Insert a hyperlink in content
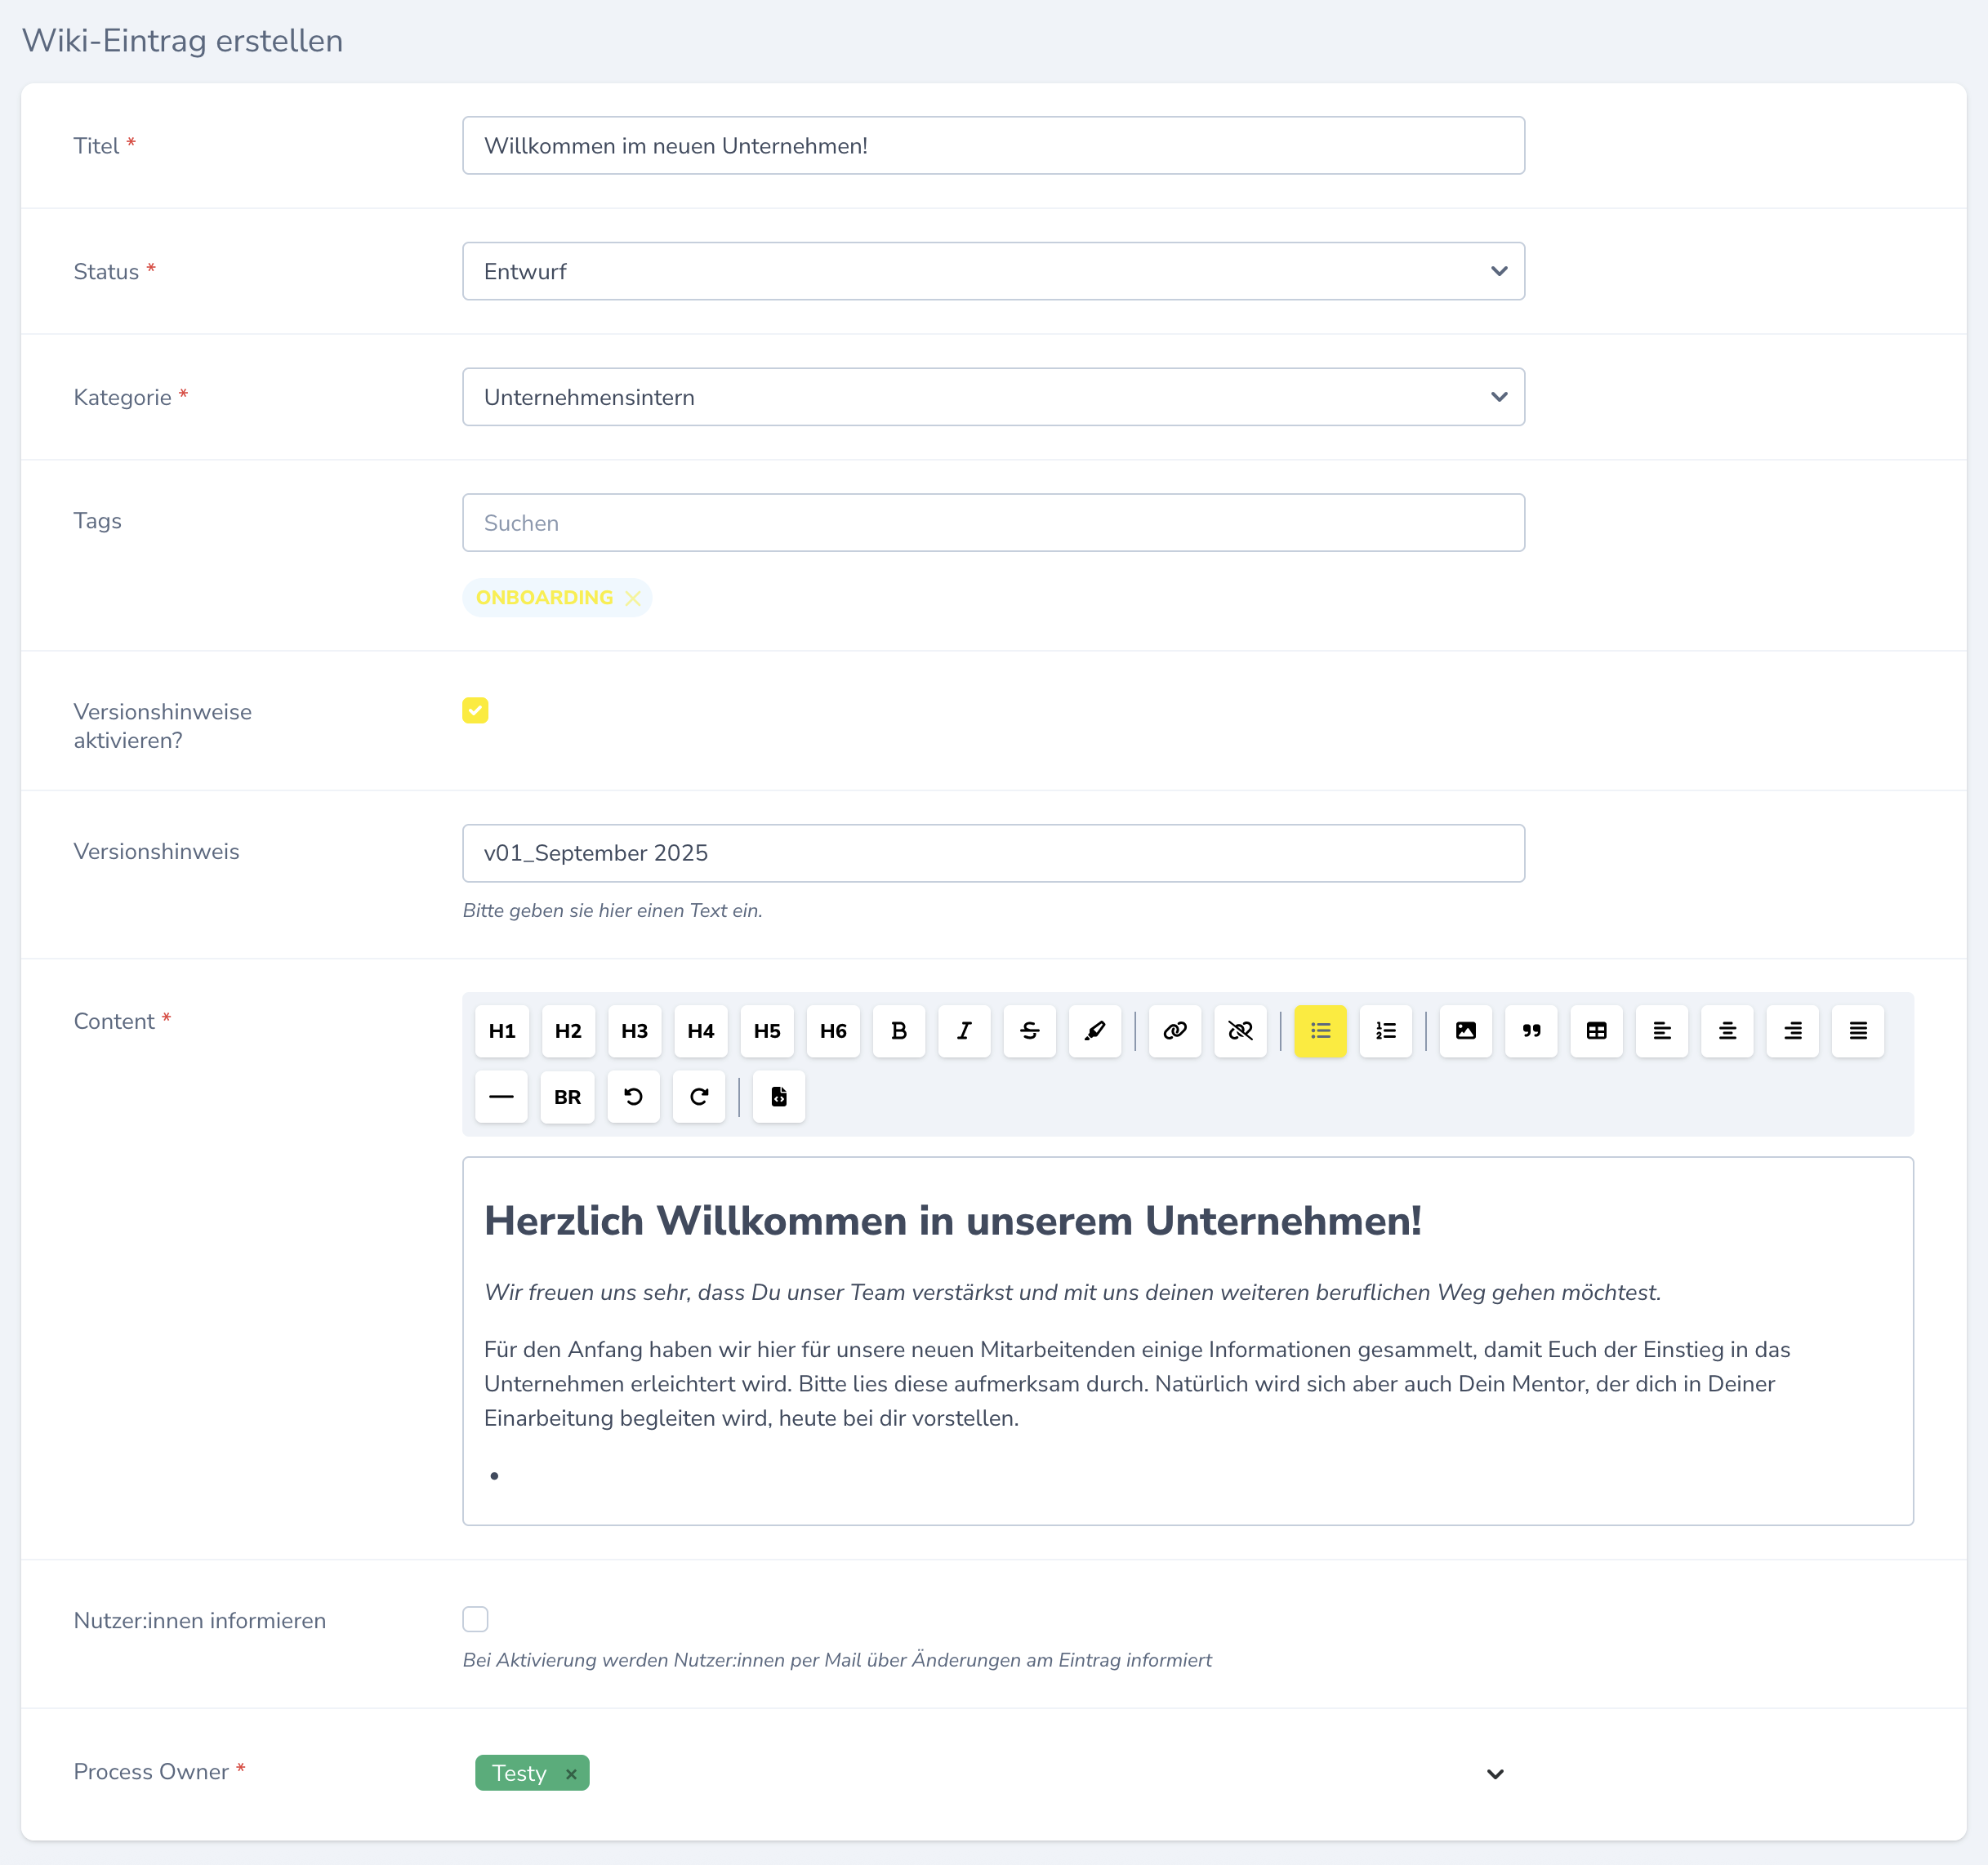The image size is (1988, 1865). point(1174,1031)
